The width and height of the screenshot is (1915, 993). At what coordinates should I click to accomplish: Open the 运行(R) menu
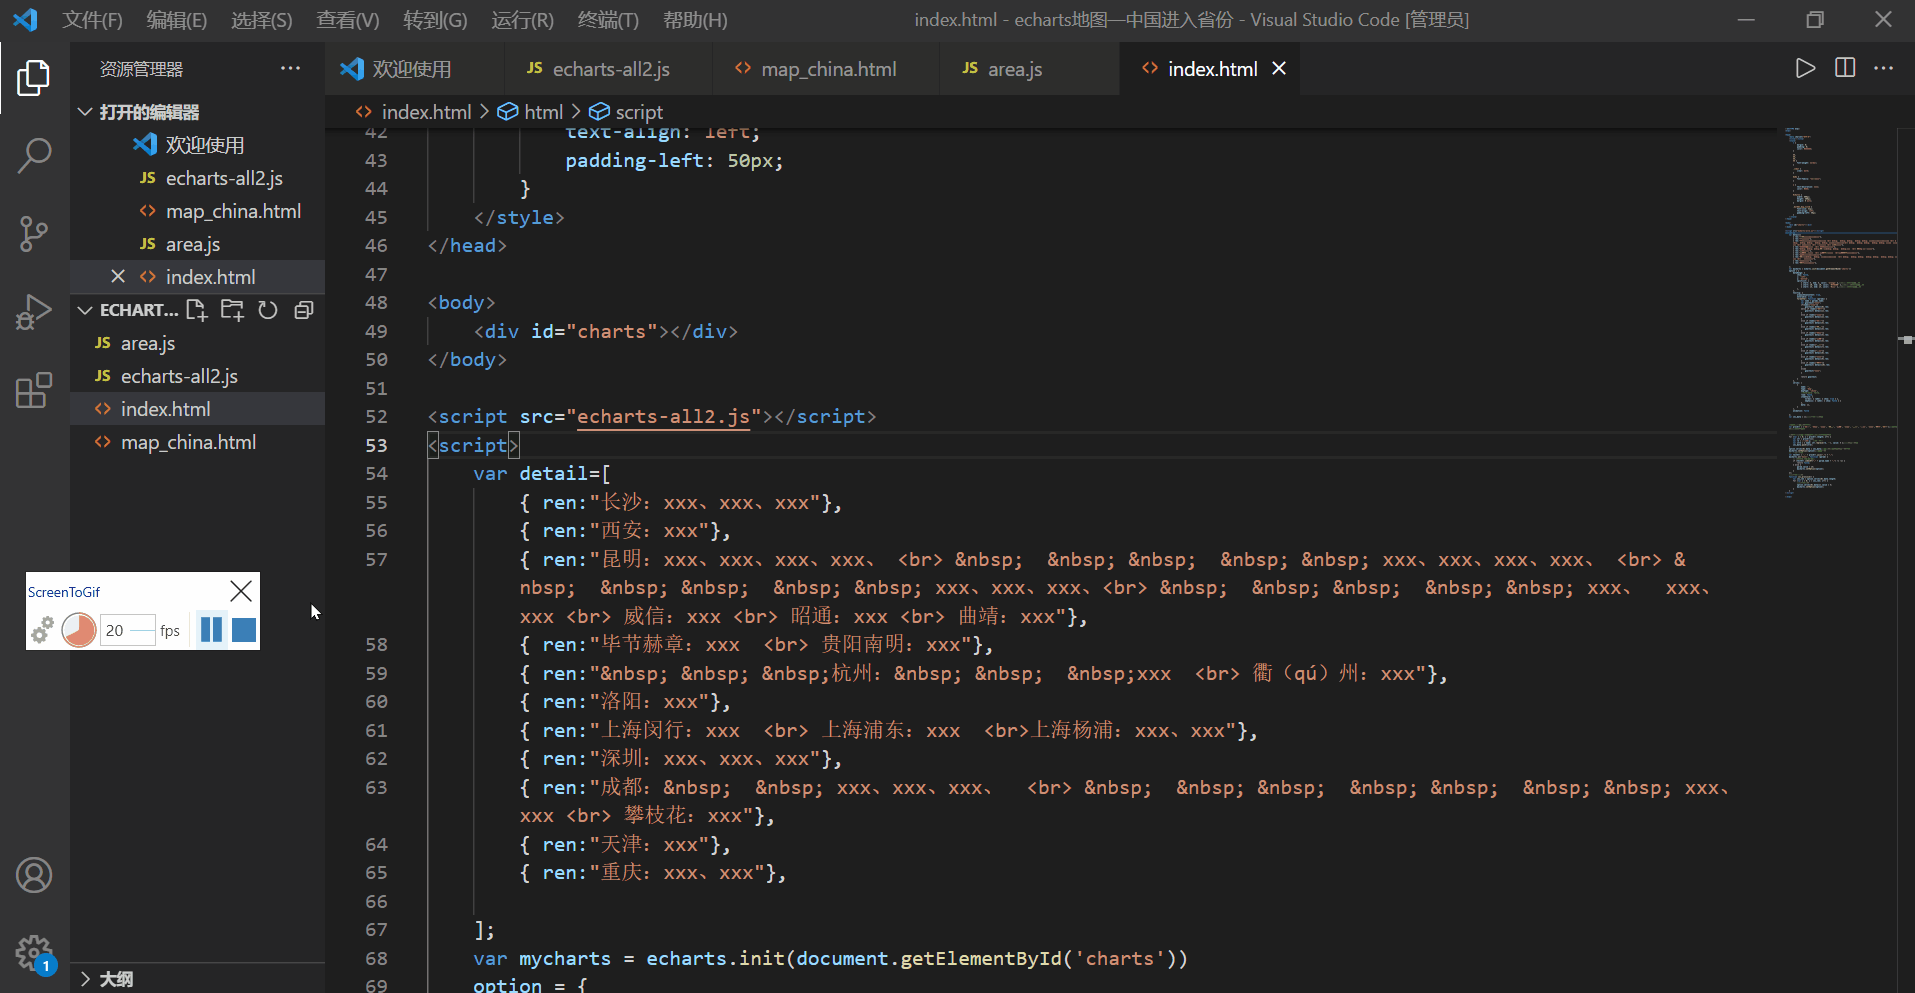coord(522,20)
